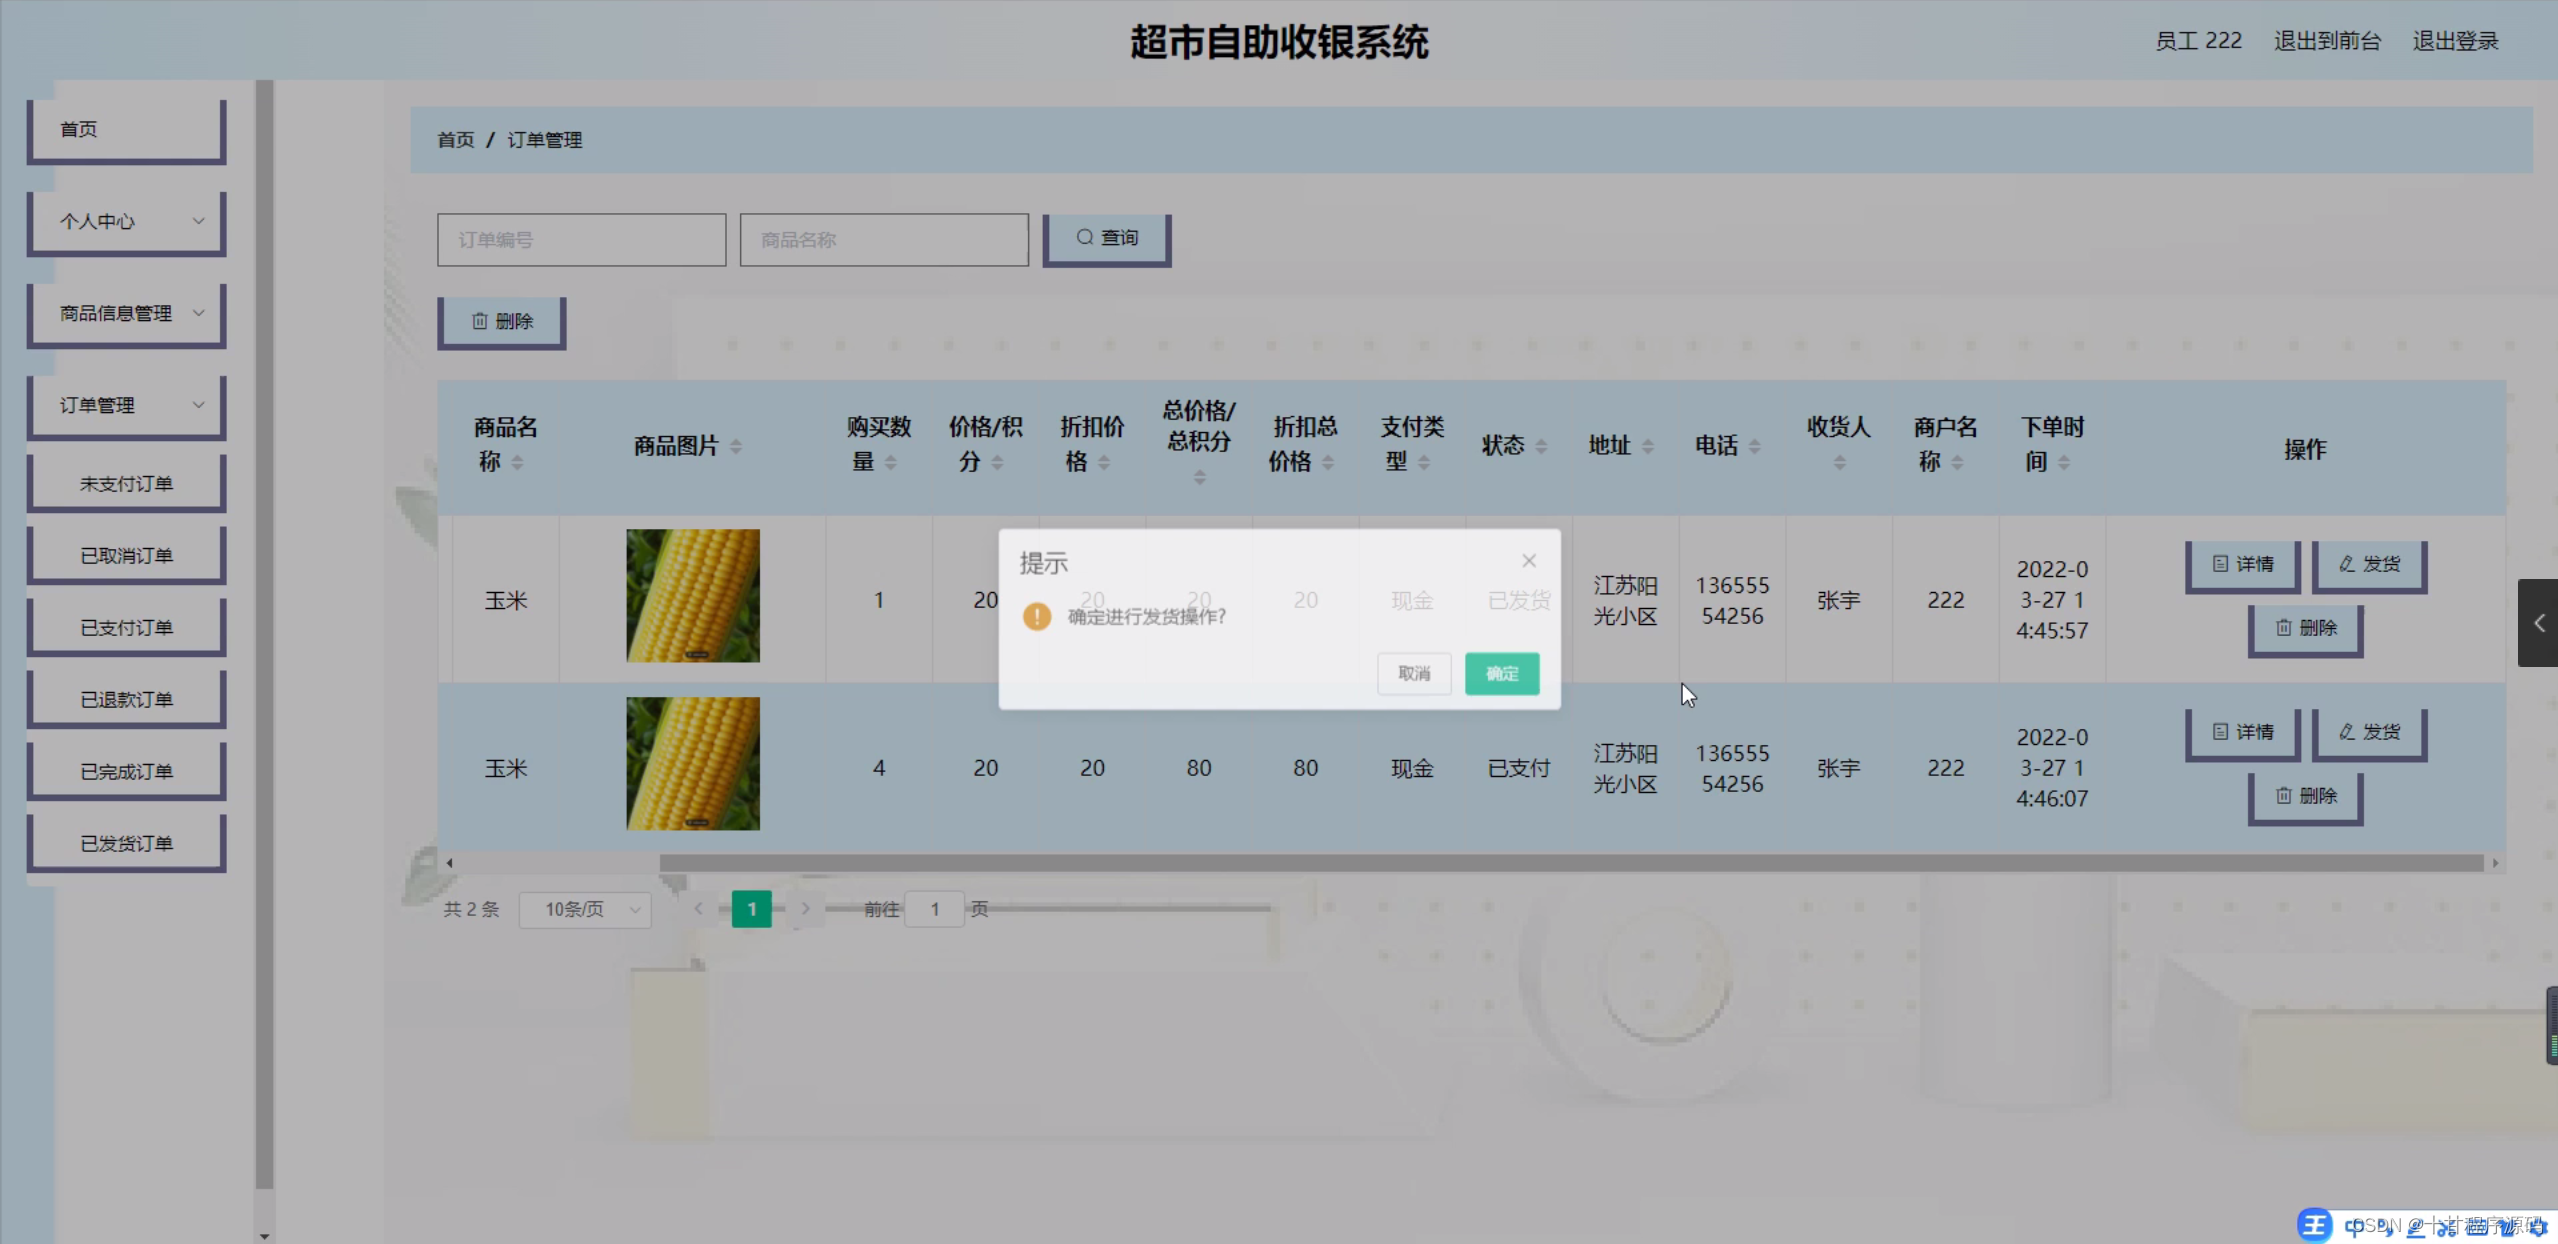
Task: Open 已支付订单 in the sidebar
Action: click(126, 628)
